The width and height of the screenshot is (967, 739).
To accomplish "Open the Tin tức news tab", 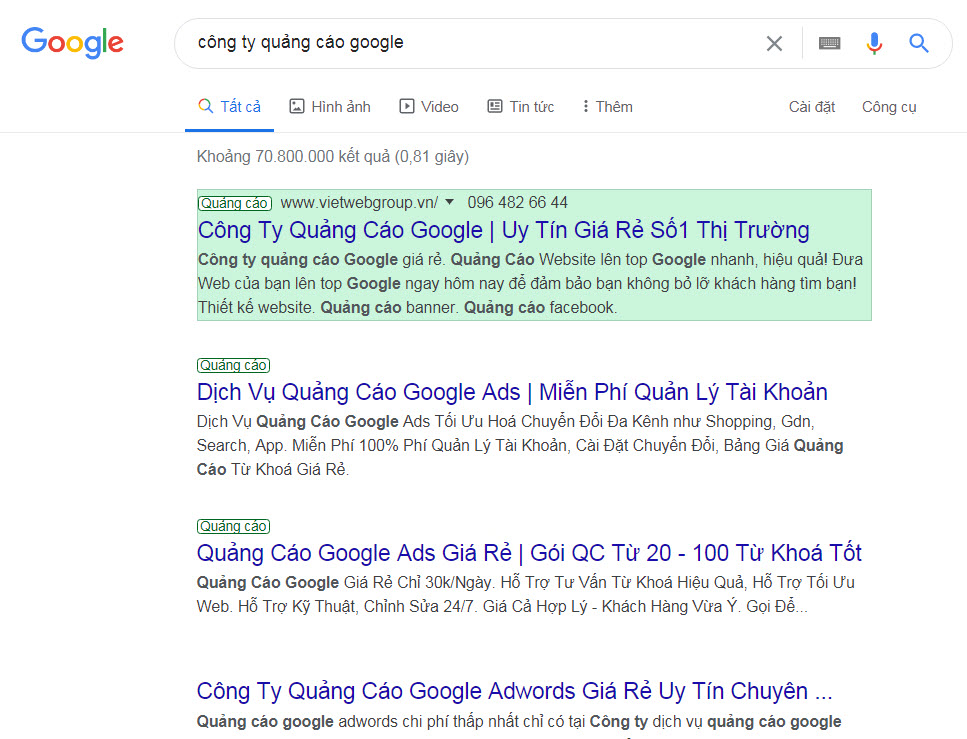I will pyautogui.click(x=520, y=107).
